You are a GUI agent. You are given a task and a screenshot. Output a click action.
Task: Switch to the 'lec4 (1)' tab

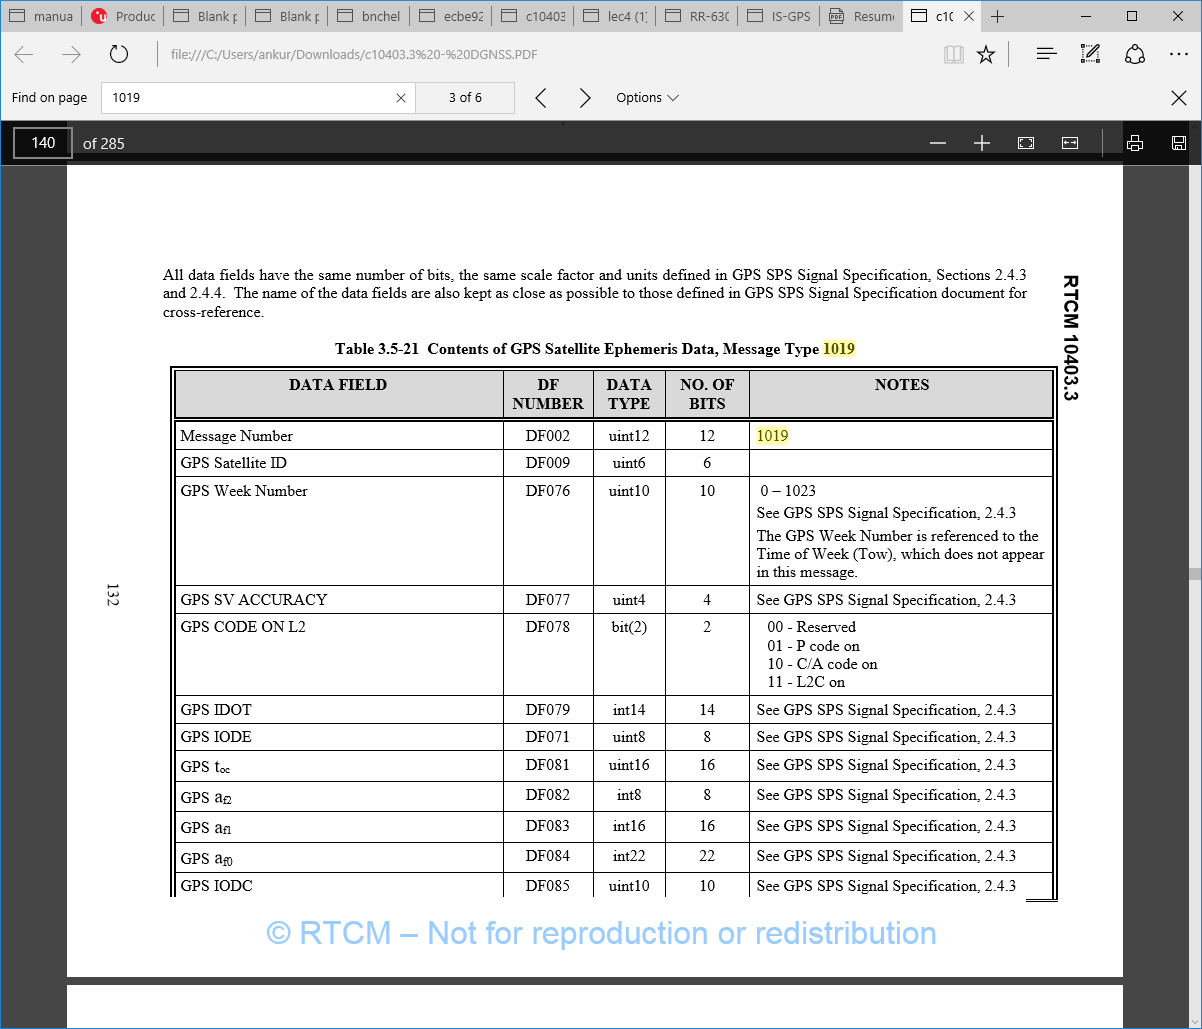coord(615,16)
